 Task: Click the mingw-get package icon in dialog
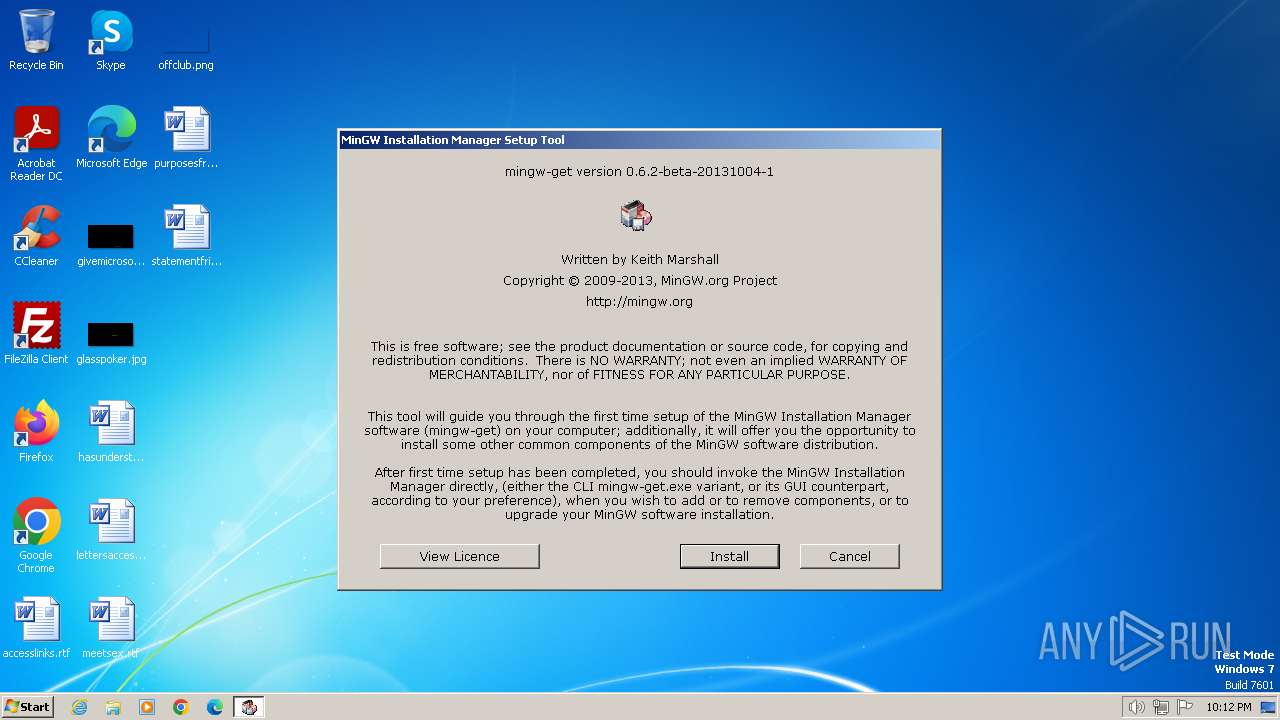[x=636, y=215]
